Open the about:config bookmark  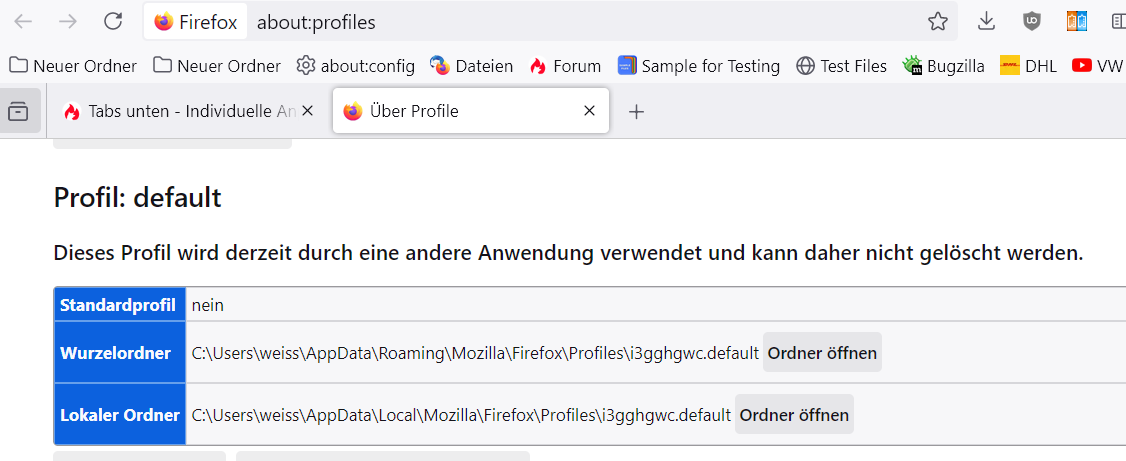point(355,66)
